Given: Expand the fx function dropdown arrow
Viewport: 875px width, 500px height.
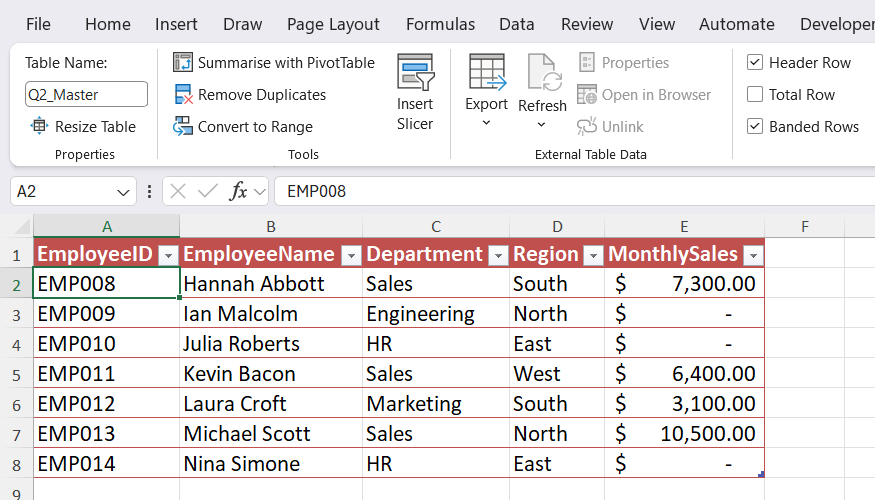Looking at the screenshot, I should [x=259, y=192].
